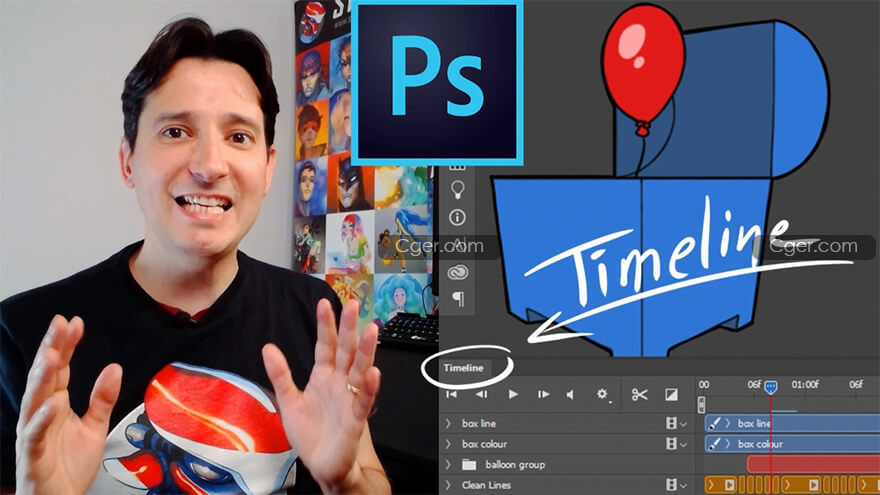Select the Timeline panel tab
This screenshot has height=495, width=880.
click(463, 369)
